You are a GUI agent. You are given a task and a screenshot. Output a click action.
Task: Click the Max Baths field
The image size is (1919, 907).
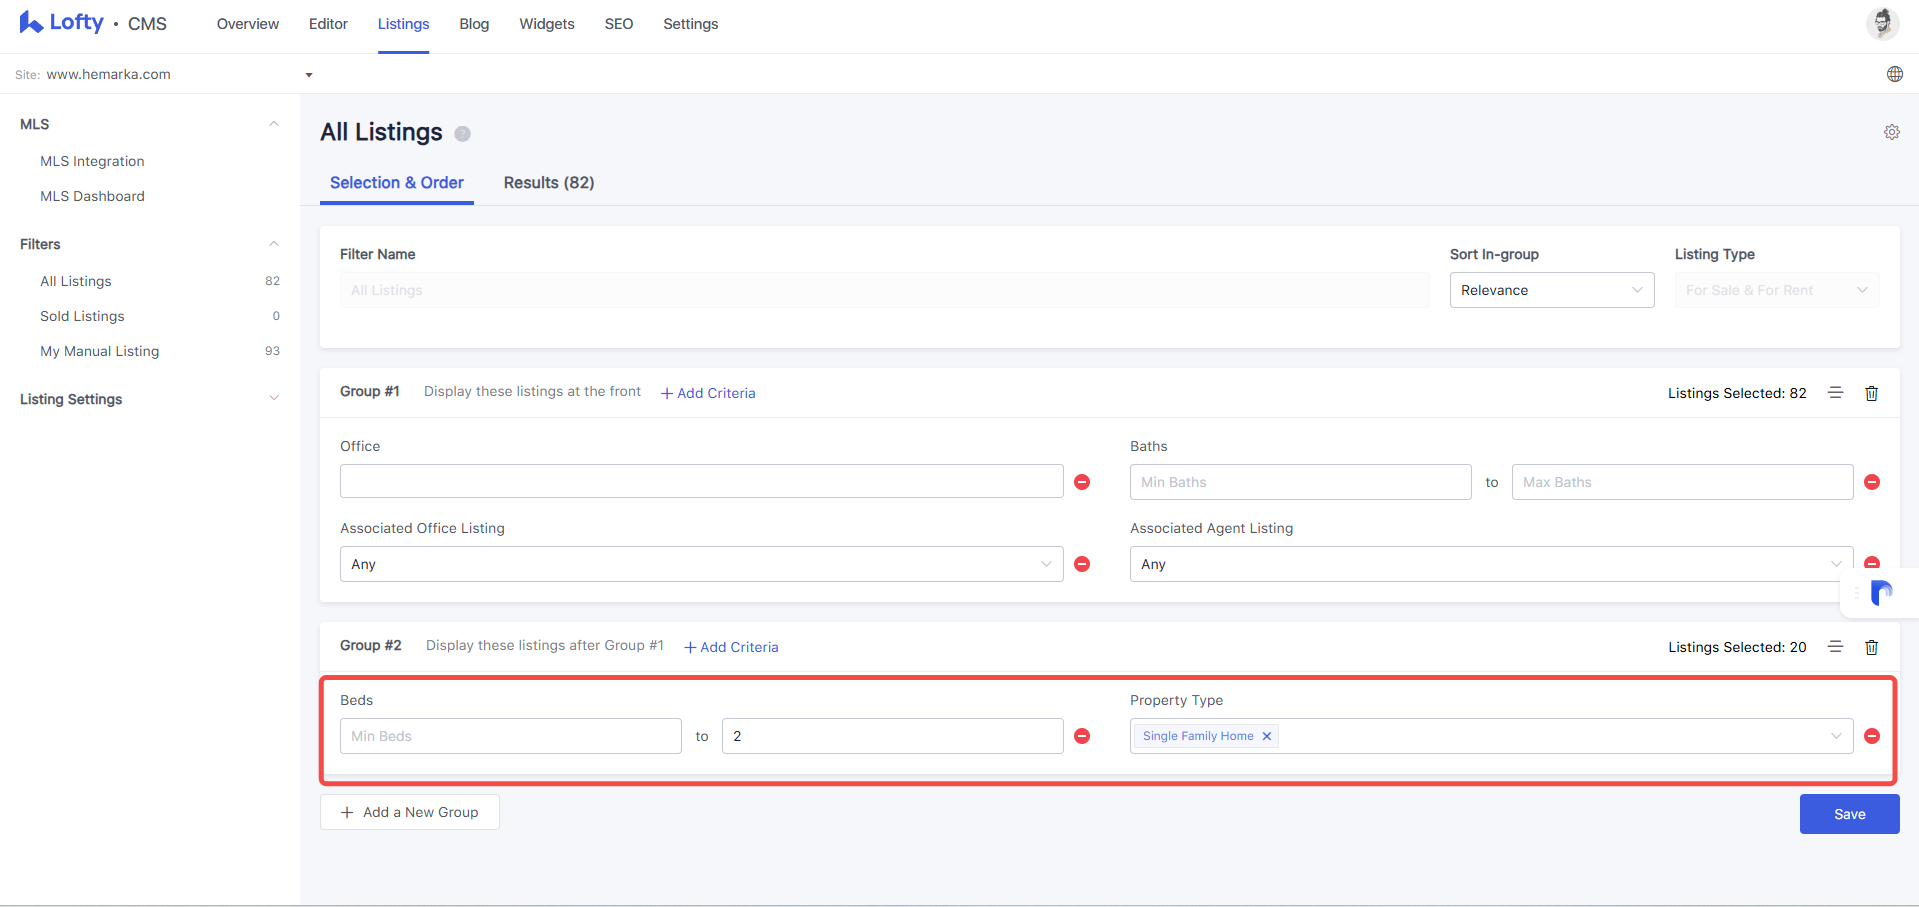[1682, 482]
